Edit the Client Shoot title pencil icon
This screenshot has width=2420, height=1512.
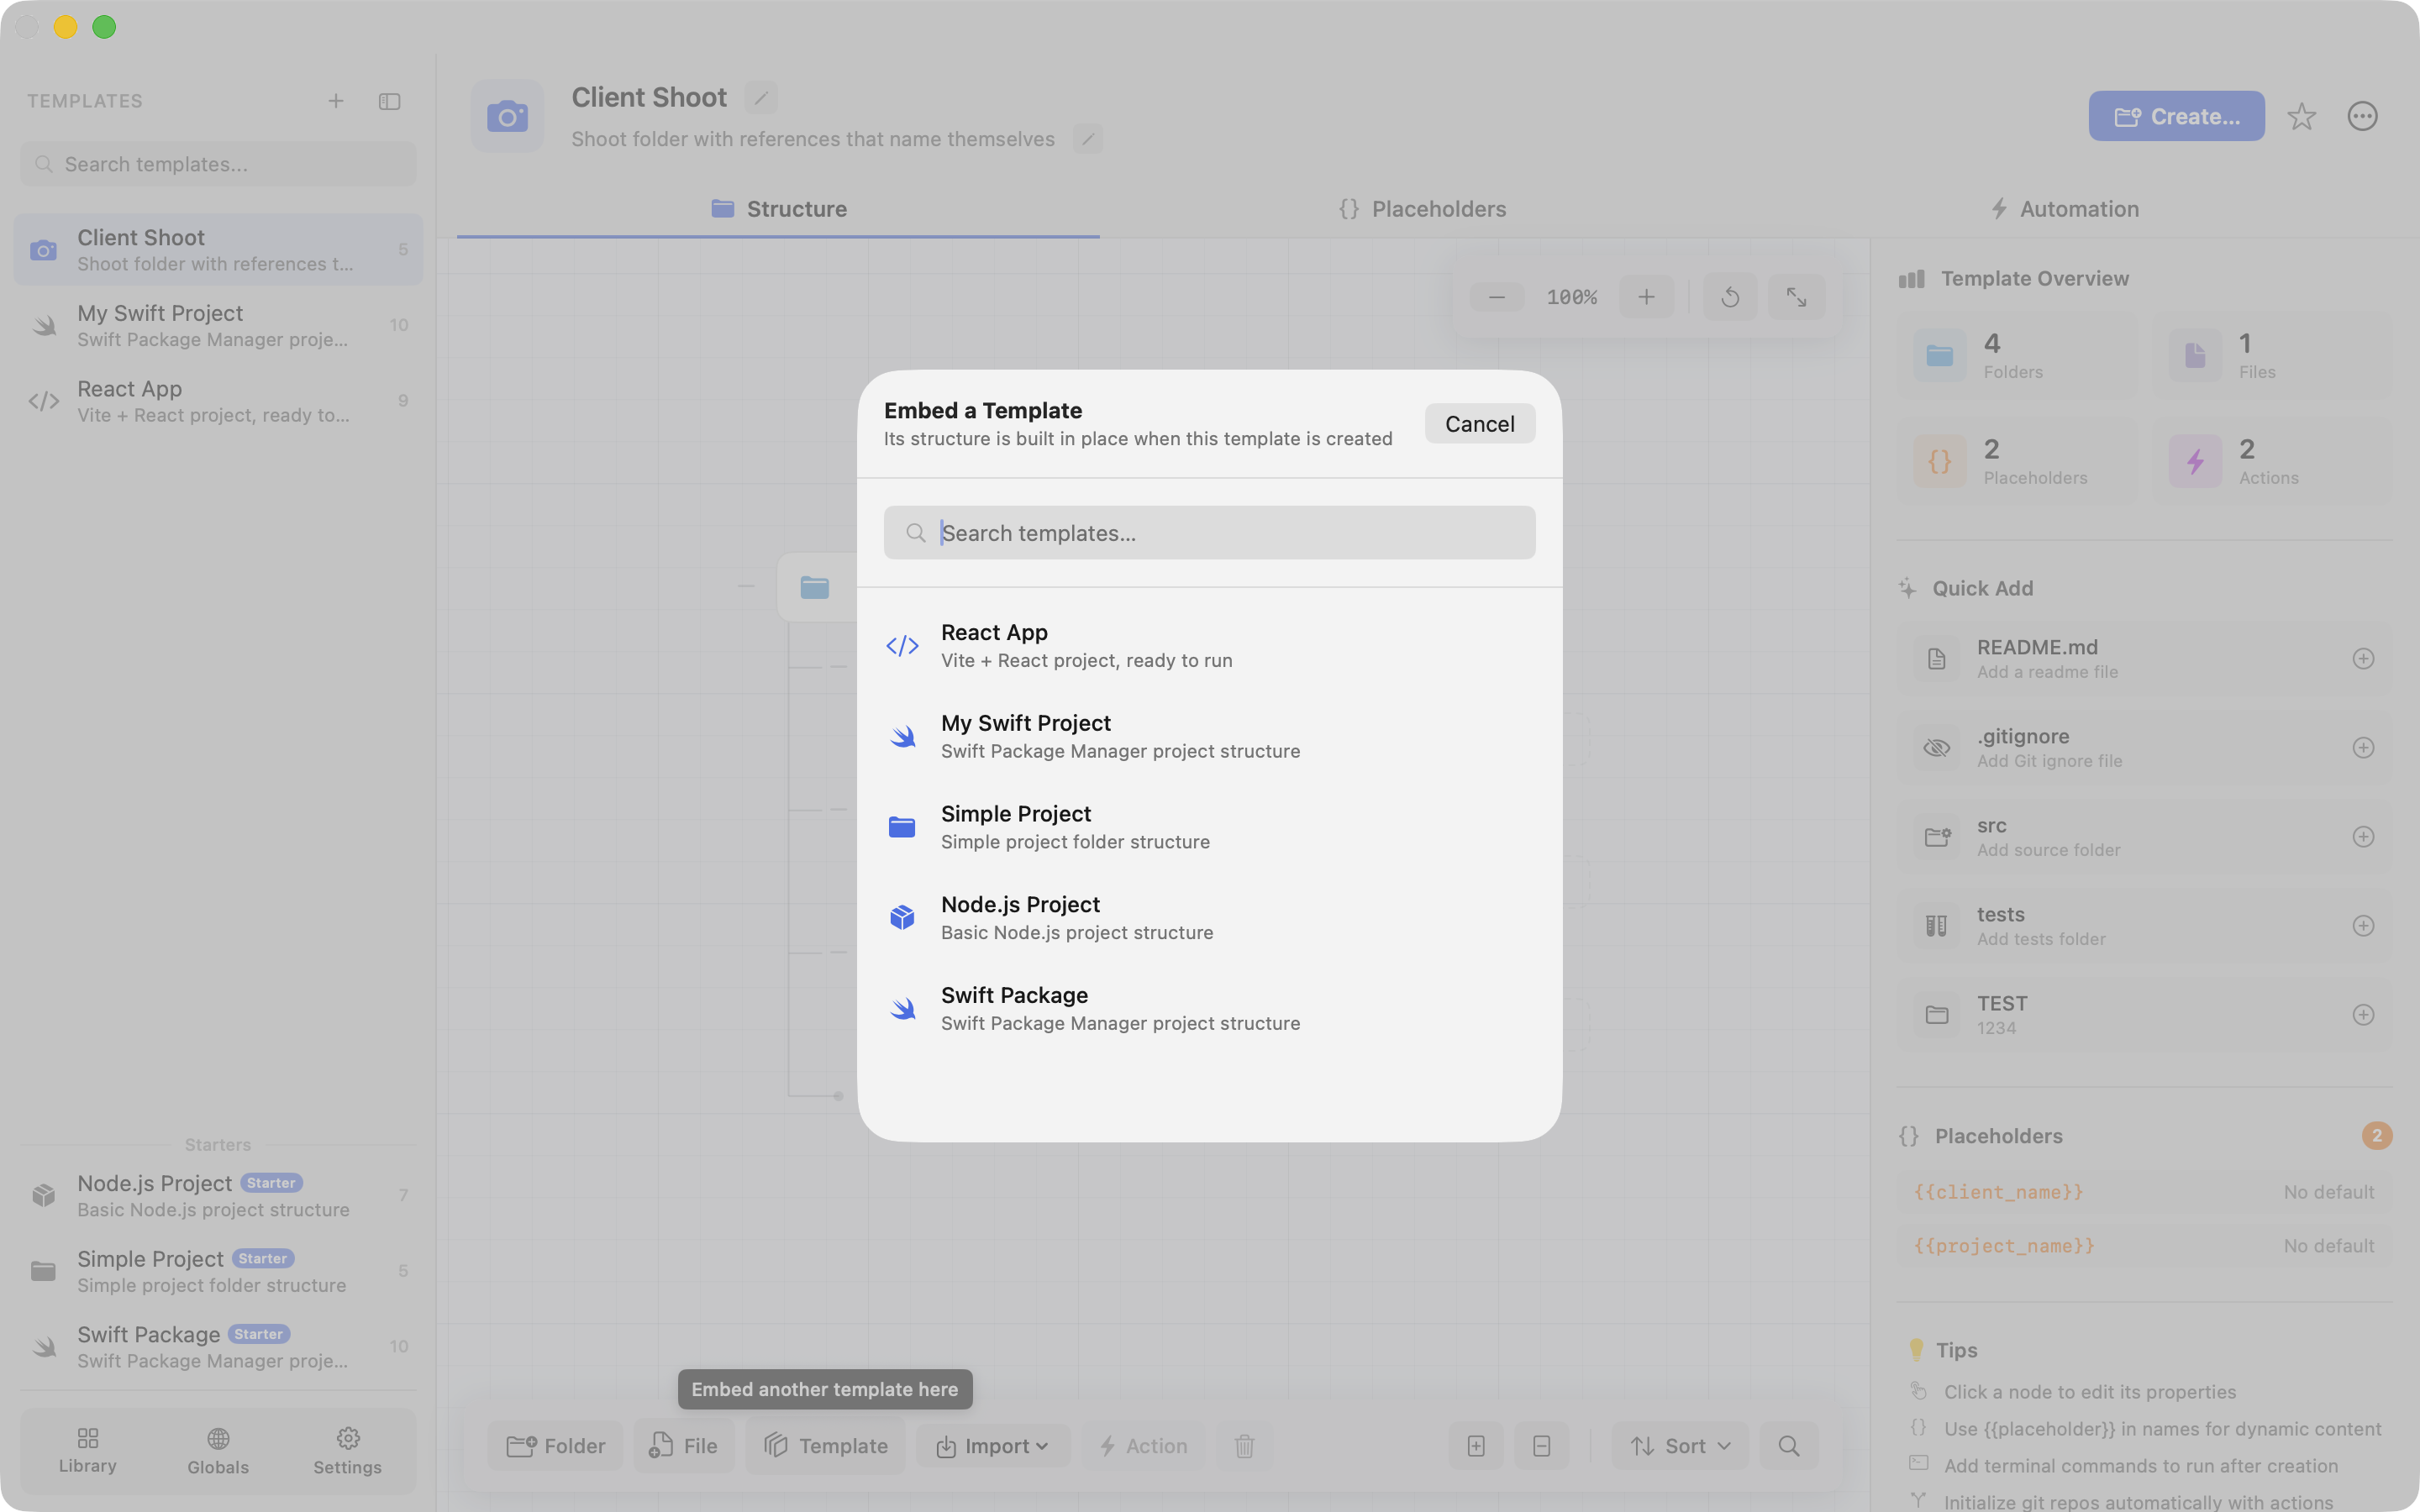tap(761, 98)
